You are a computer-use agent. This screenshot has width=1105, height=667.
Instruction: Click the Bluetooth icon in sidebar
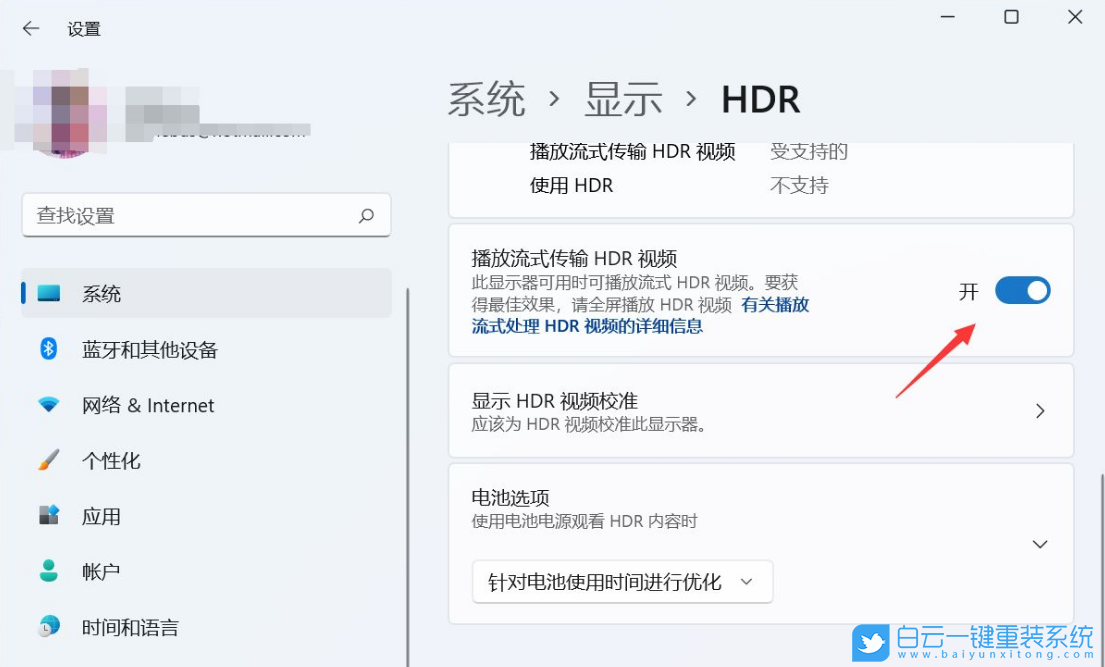pyautogui.click(x=49, y=349)
